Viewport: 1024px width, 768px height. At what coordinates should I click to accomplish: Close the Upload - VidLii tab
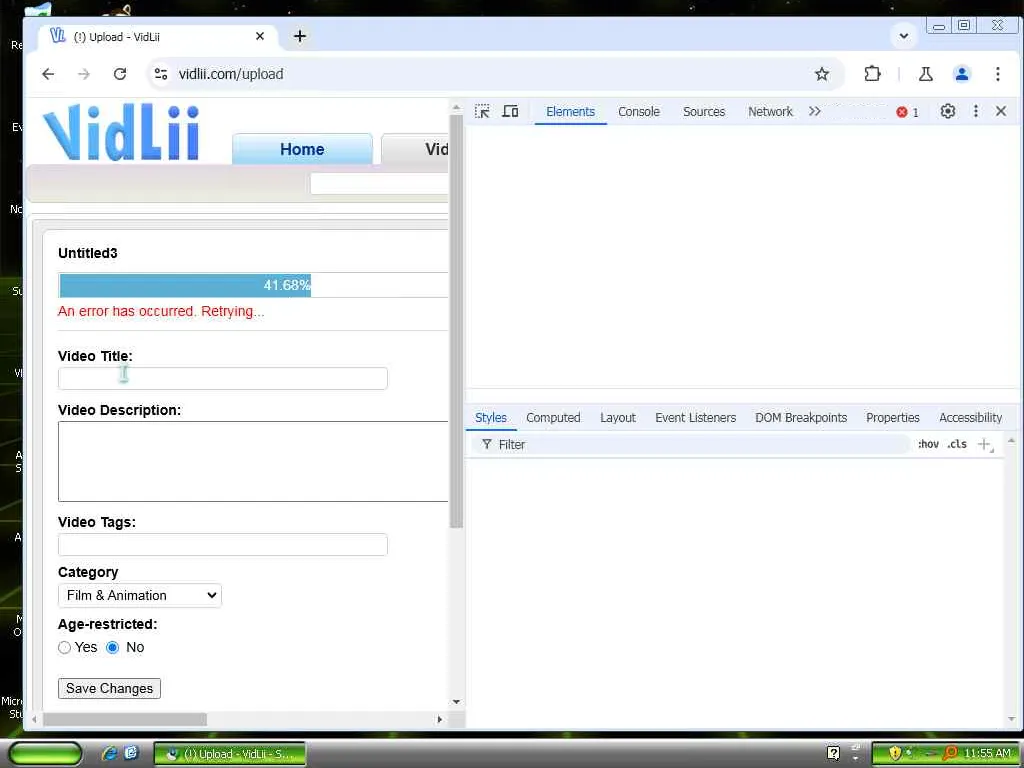260,37
